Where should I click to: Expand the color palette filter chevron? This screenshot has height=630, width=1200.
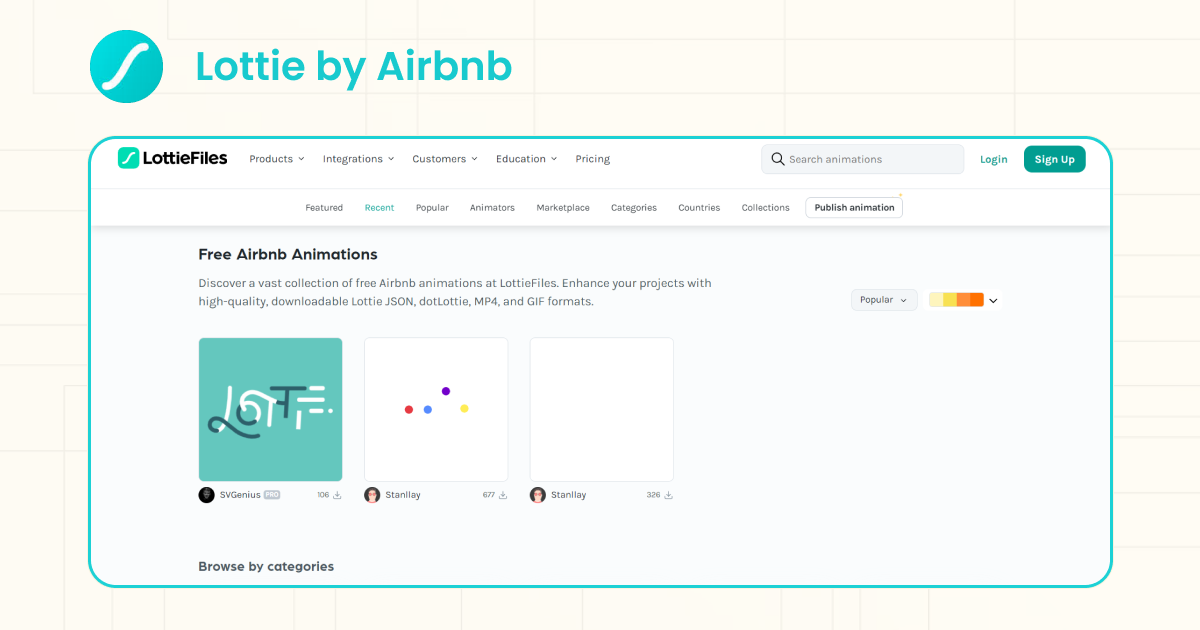coord(993,300)
